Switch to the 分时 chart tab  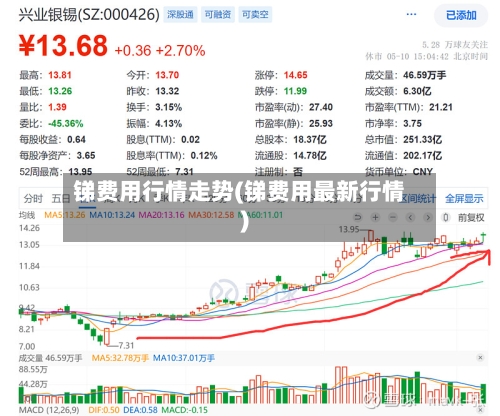[x=33, y=199]
